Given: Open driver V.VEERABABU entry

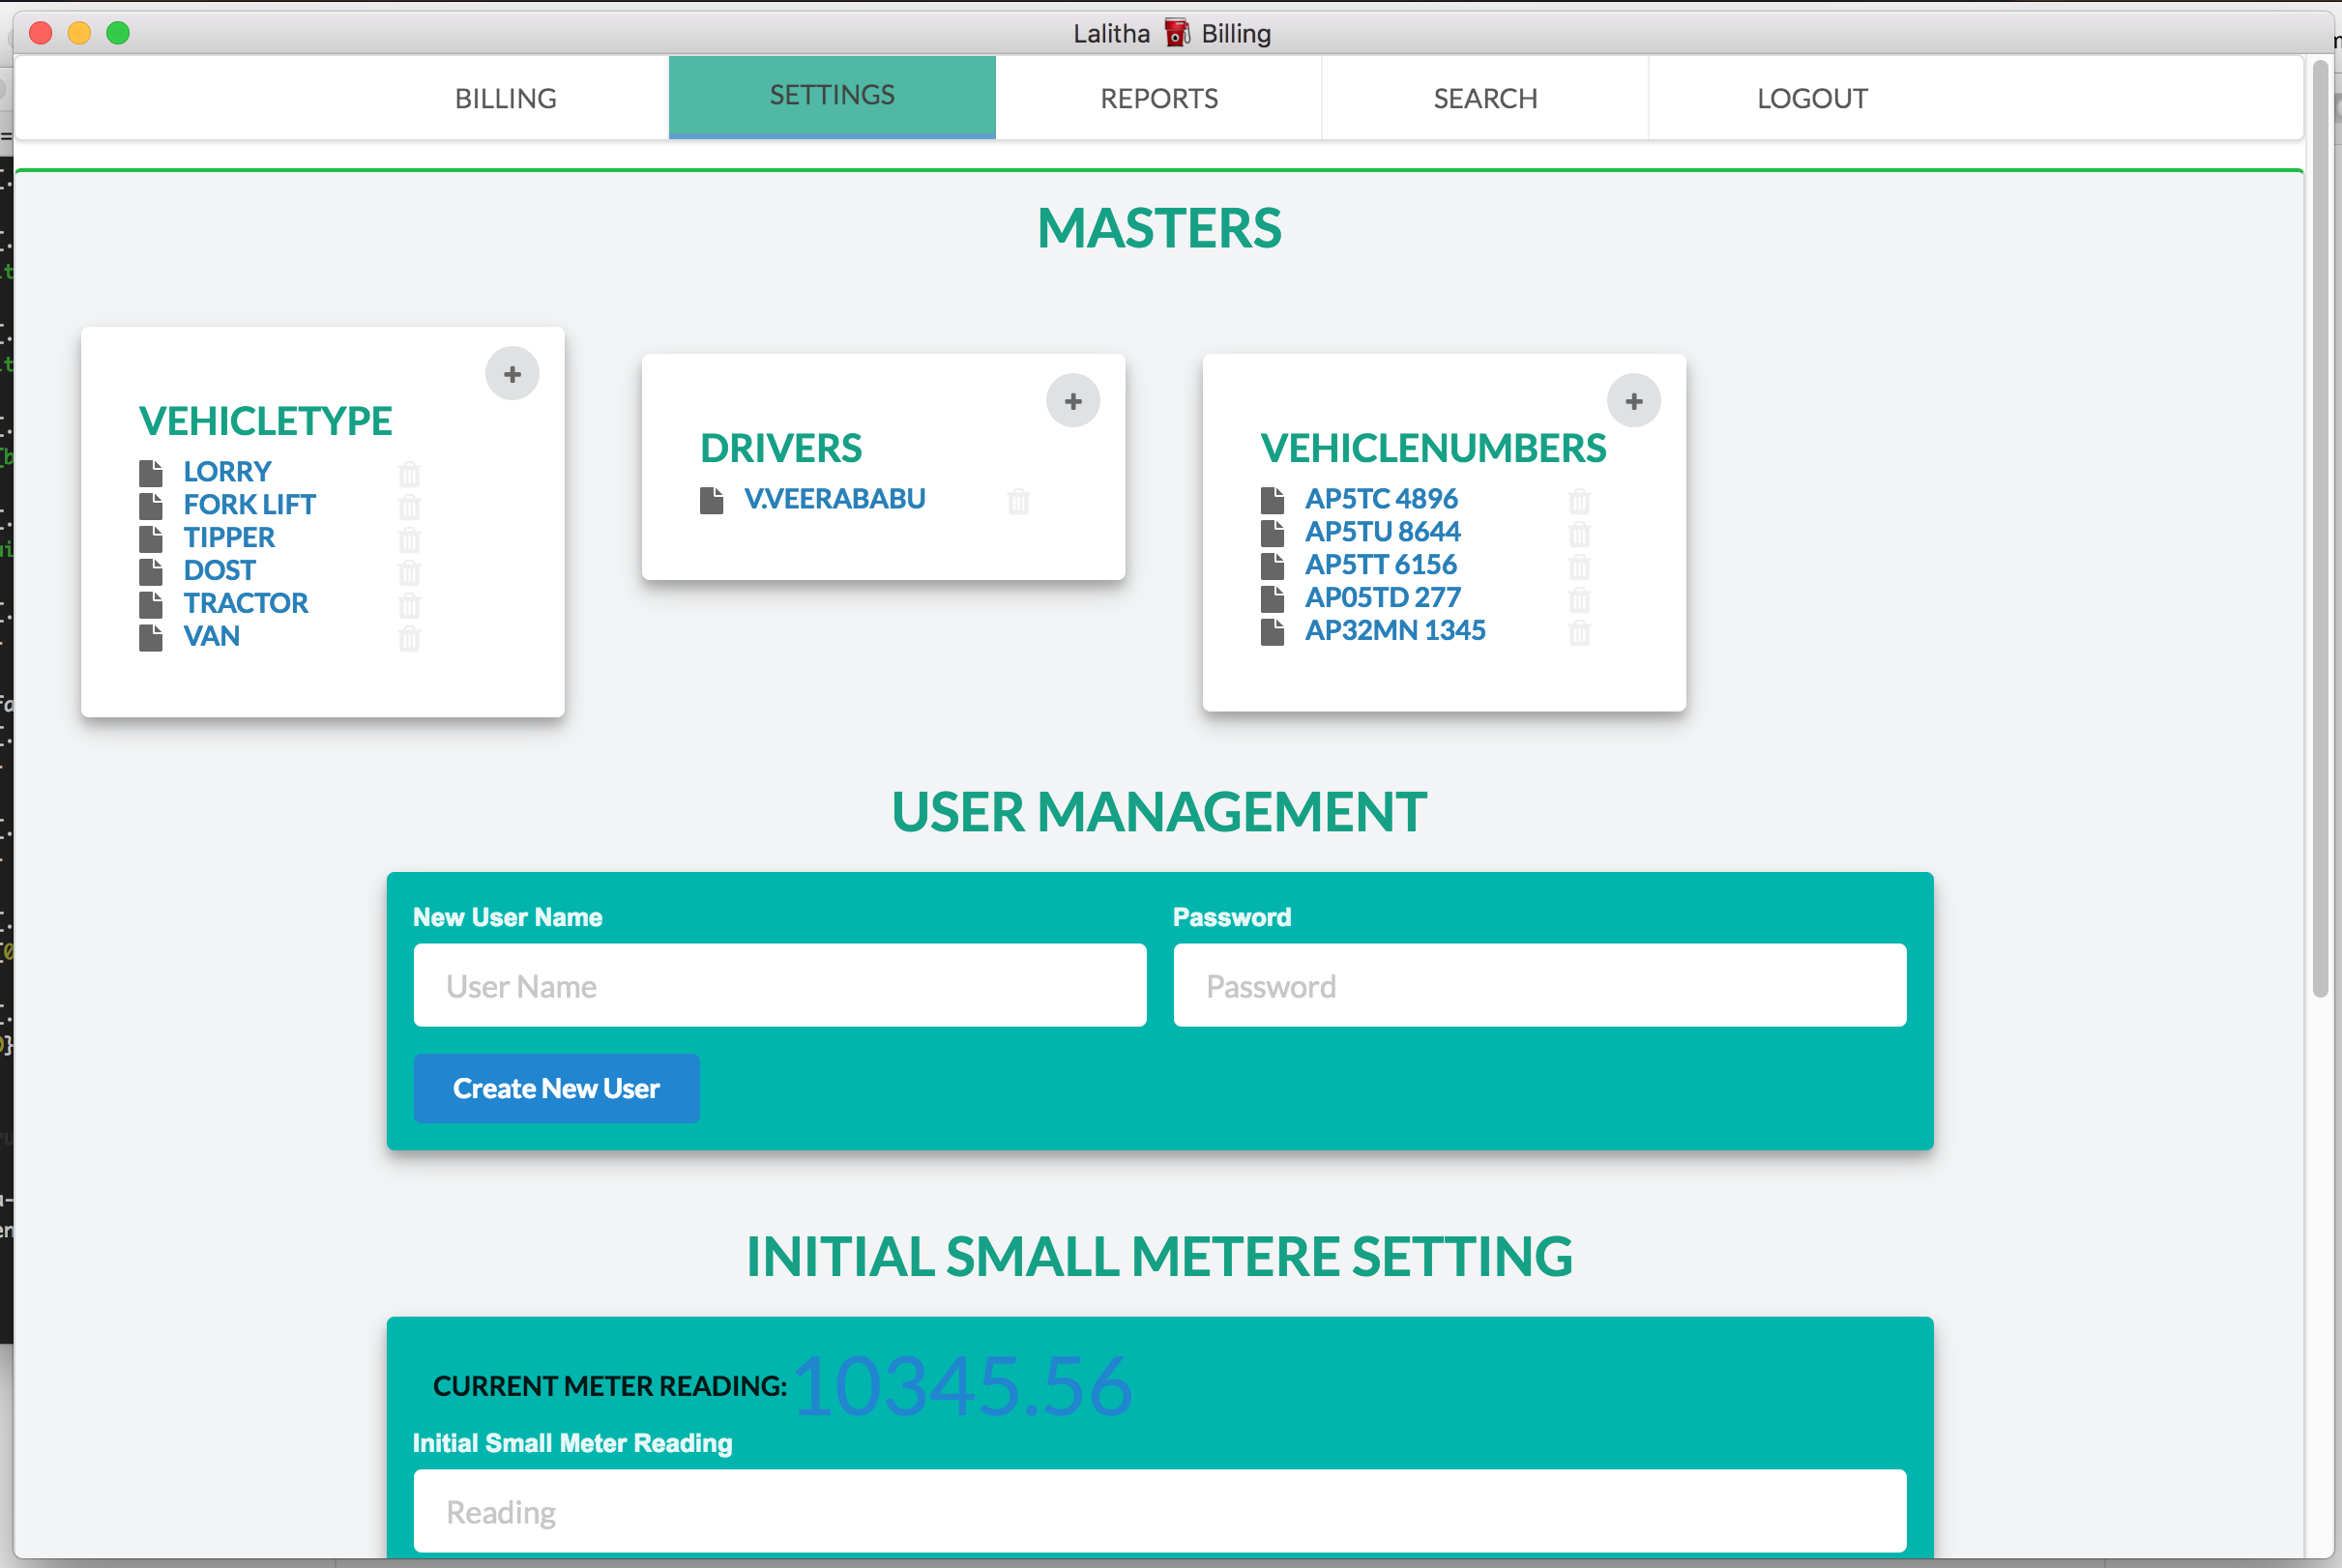Looking at the screenshot, I should coord(835,498).
